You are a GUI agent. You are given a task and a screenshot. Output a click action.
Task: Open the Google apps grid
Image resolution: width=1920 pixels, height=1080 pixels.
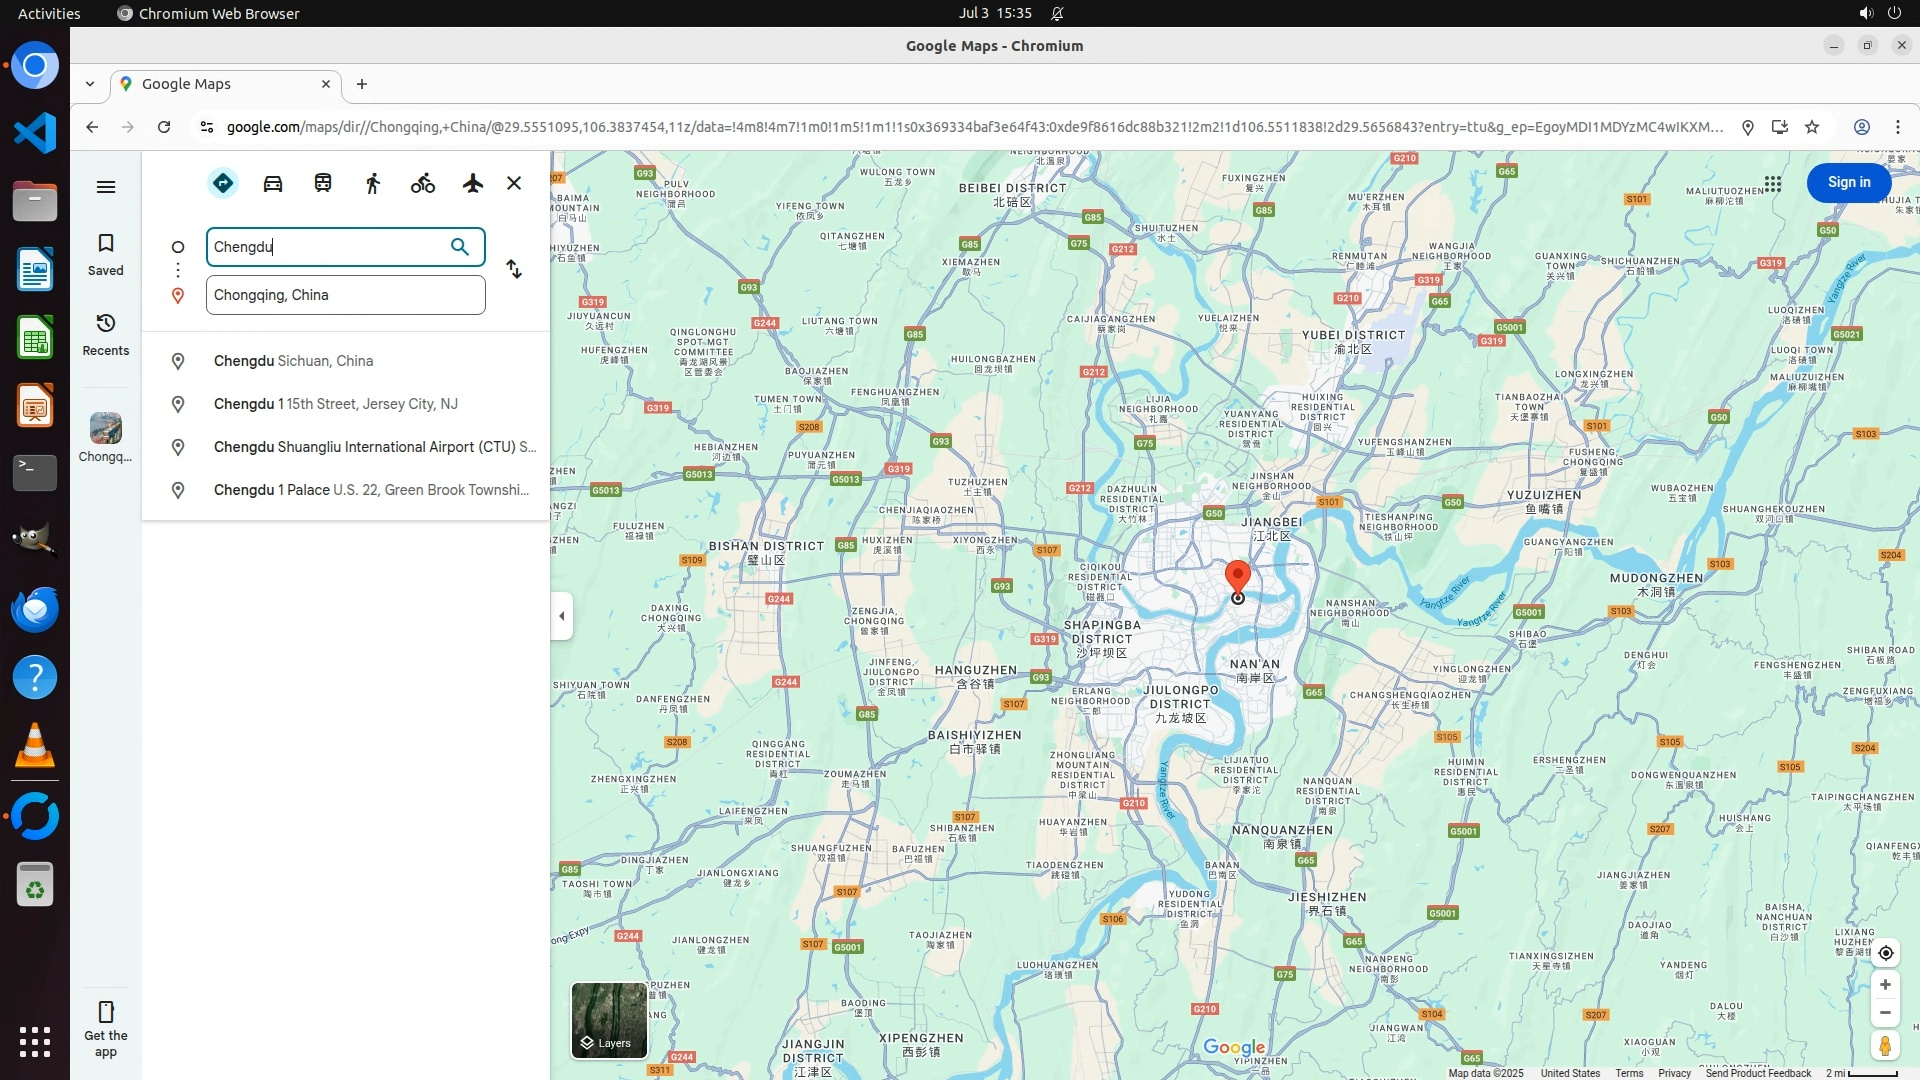point(1773,184)
